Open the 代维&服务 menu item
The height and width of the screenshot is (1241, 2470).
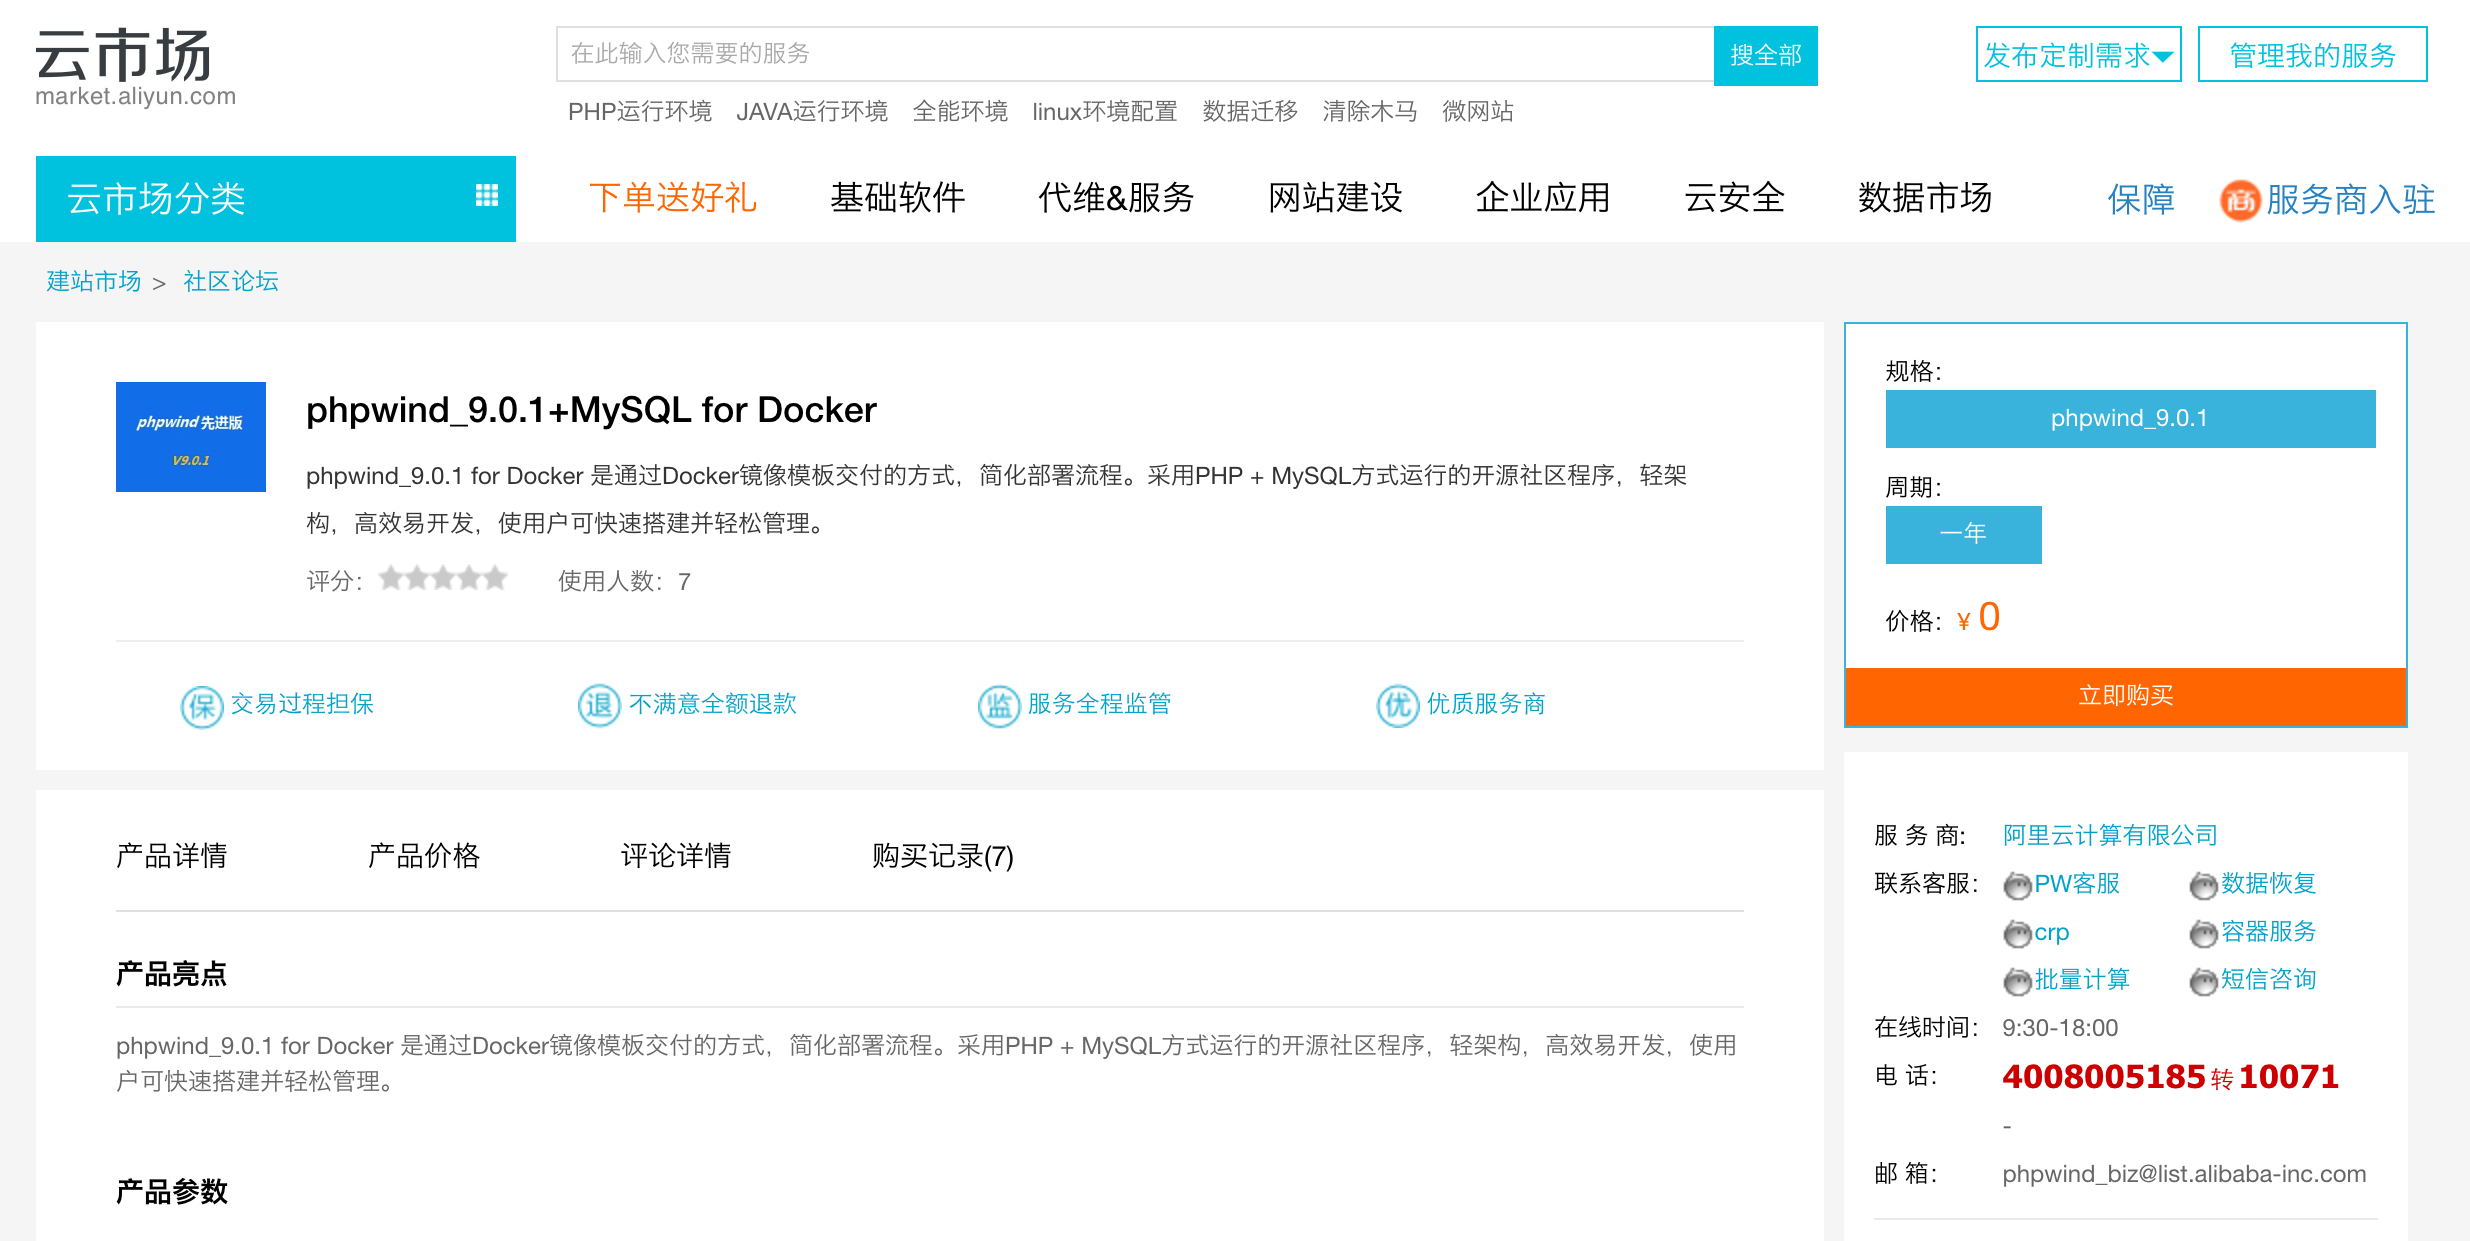[x=1116, y=198]
